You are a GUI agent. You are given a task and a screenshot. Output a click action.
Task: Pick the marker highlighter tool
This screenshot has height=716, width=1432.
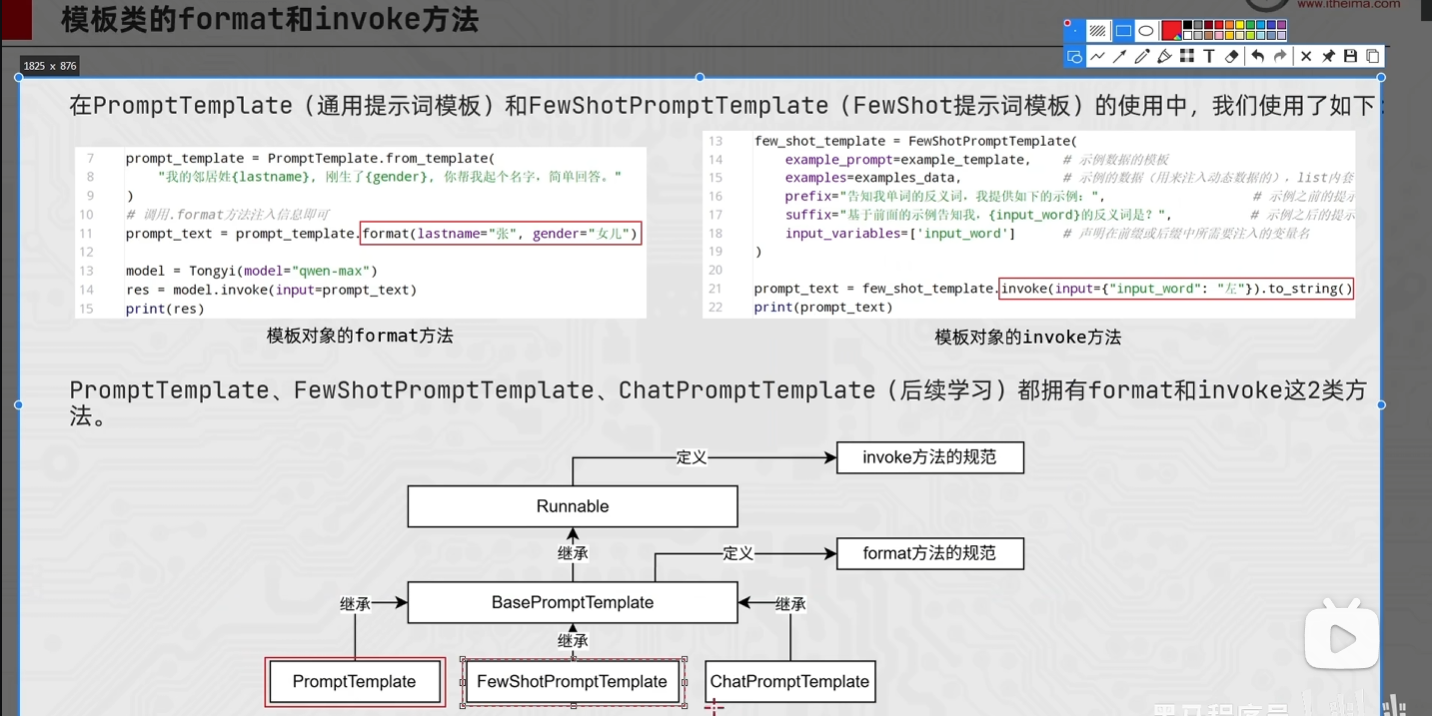tap(1164, 56)
